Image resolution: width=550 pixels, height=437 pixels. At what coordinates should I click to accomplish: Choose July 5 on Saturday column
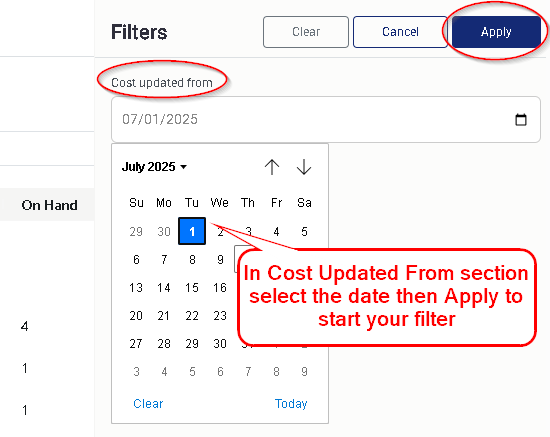pos(304,231)
